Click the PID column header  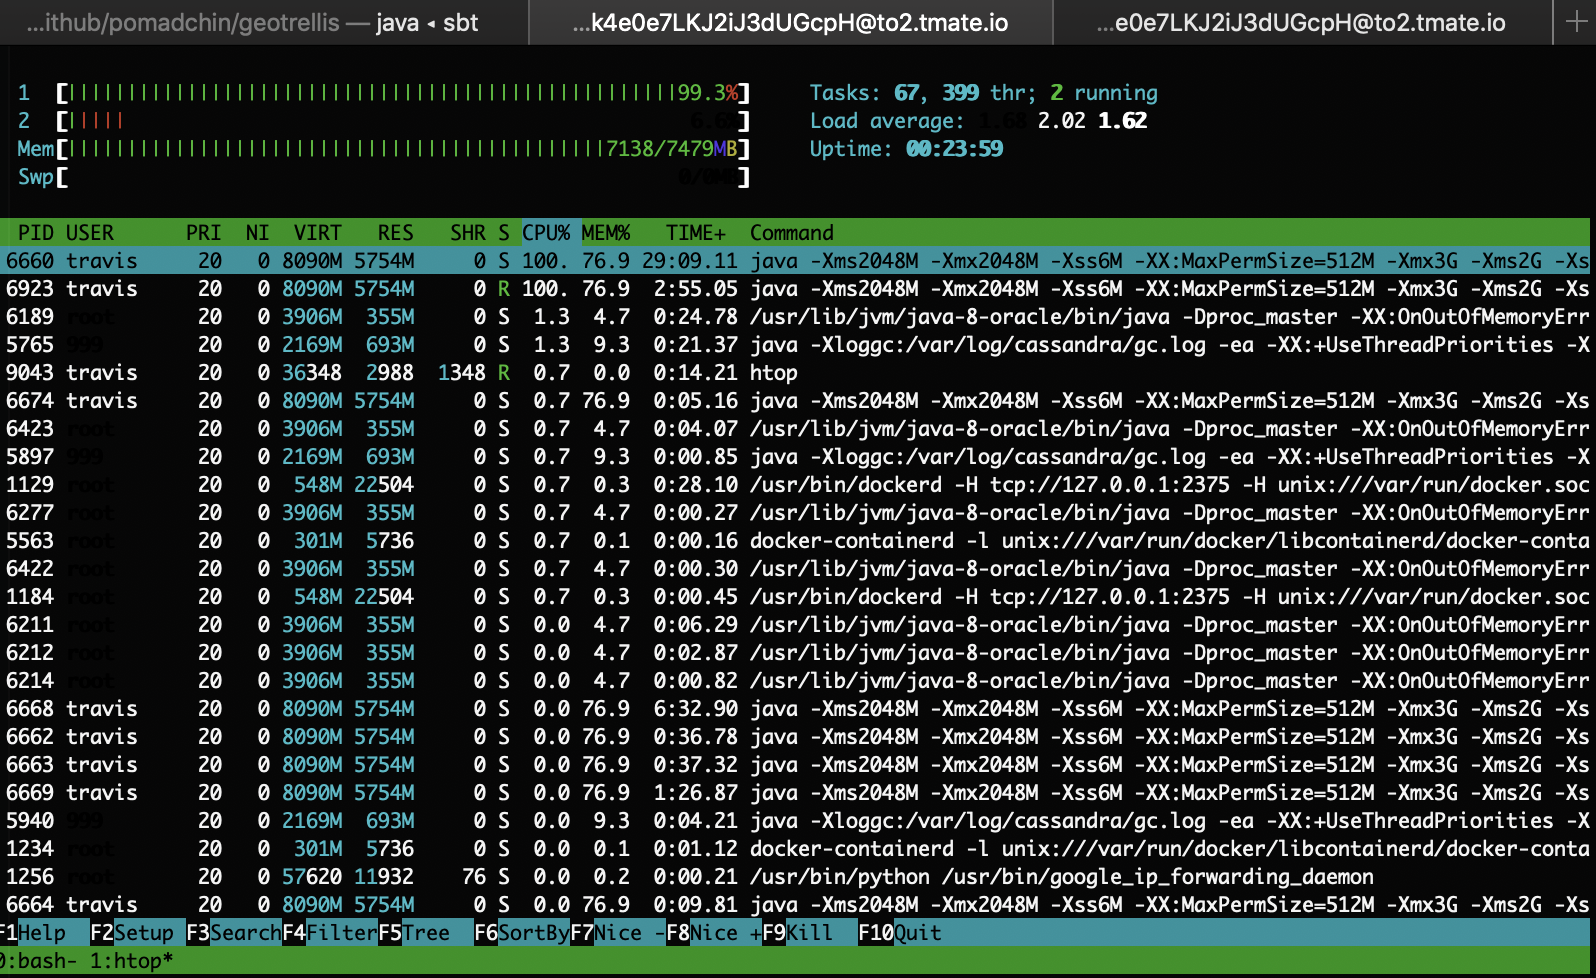tap(36, 233)
